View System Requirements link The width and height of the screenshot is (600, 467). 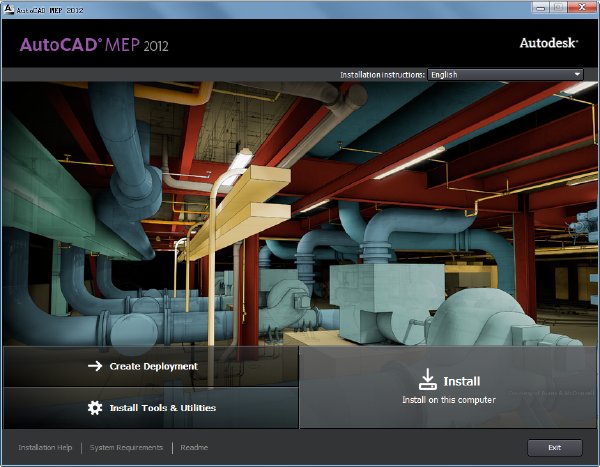[126, 447]
